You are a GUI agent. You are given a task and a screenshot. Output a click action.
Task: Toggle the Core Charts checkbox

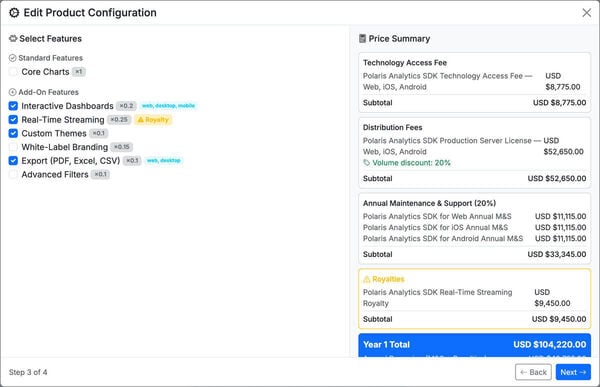click(x=13, y=72)
